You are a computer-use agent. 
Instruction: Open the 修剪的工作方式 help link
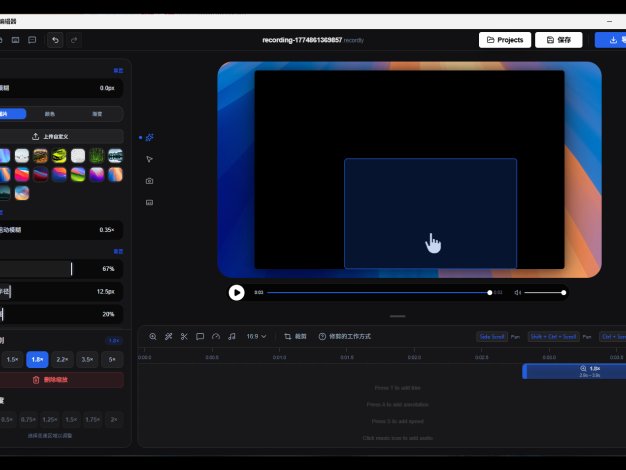tap(345, 337)
